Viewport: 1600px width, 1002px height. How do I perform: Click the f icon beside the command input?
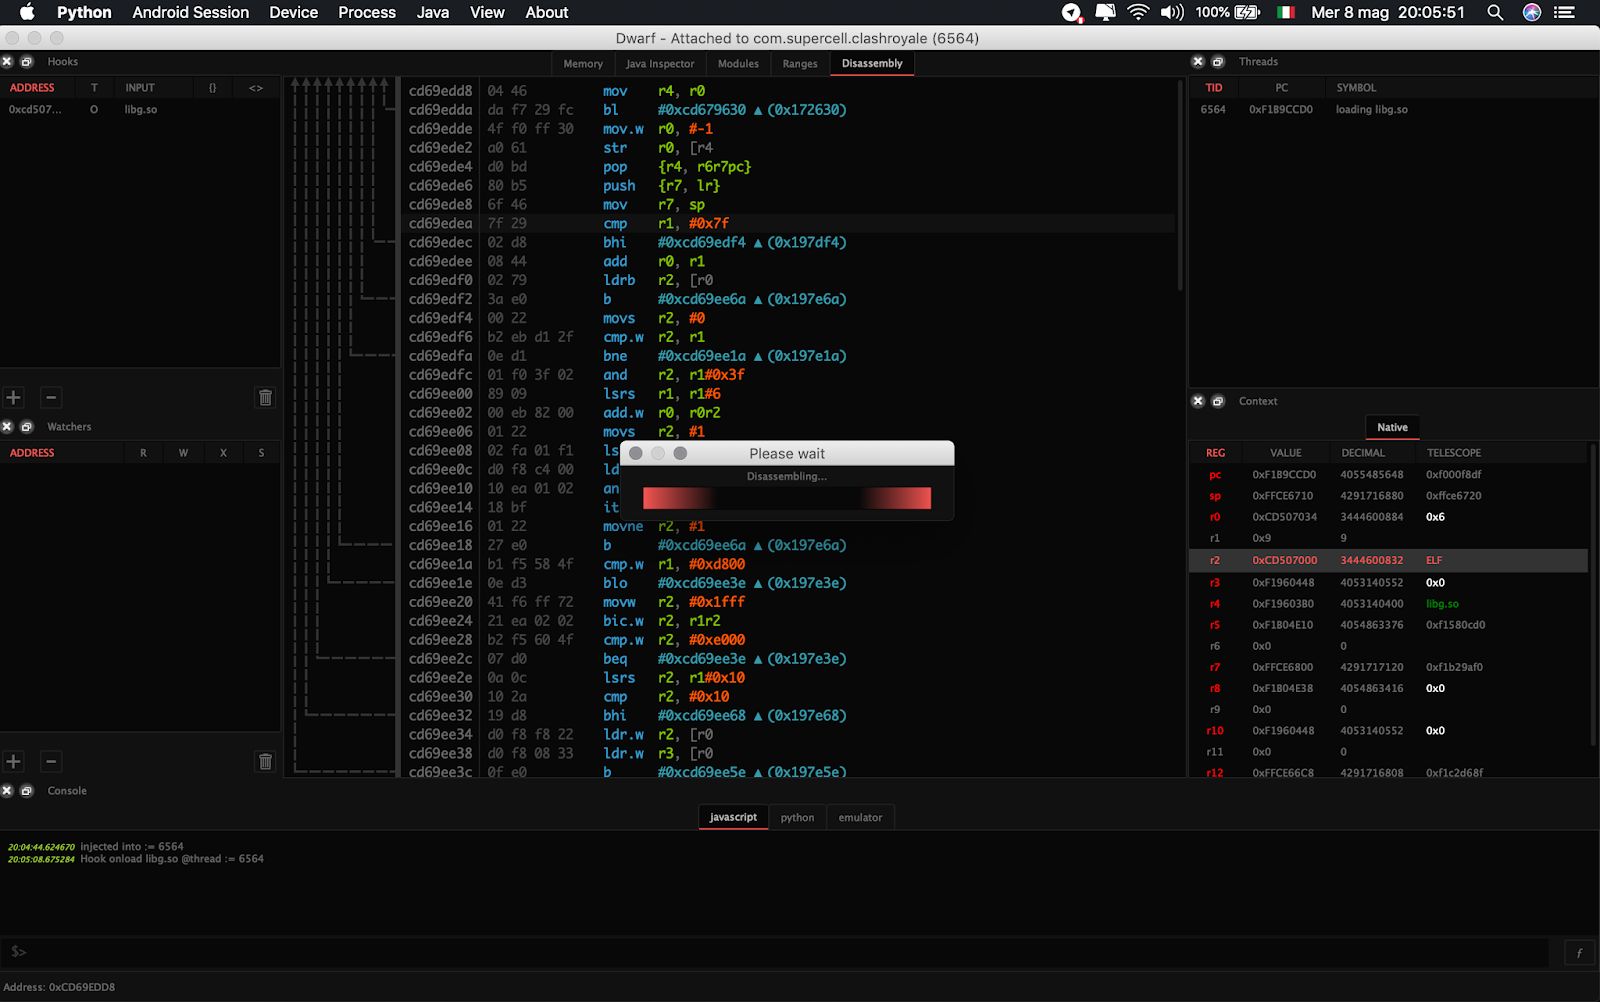point(1579,952)
